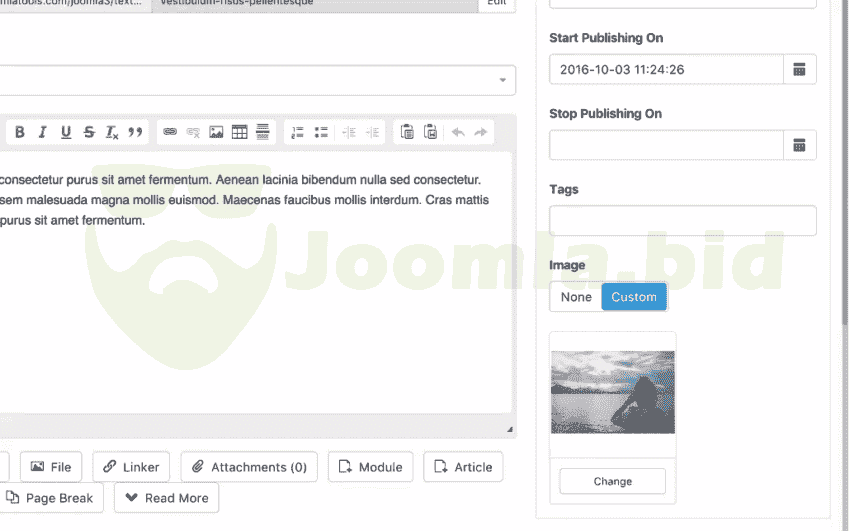Toggle bold formatting in the editor toolbar

19,132
